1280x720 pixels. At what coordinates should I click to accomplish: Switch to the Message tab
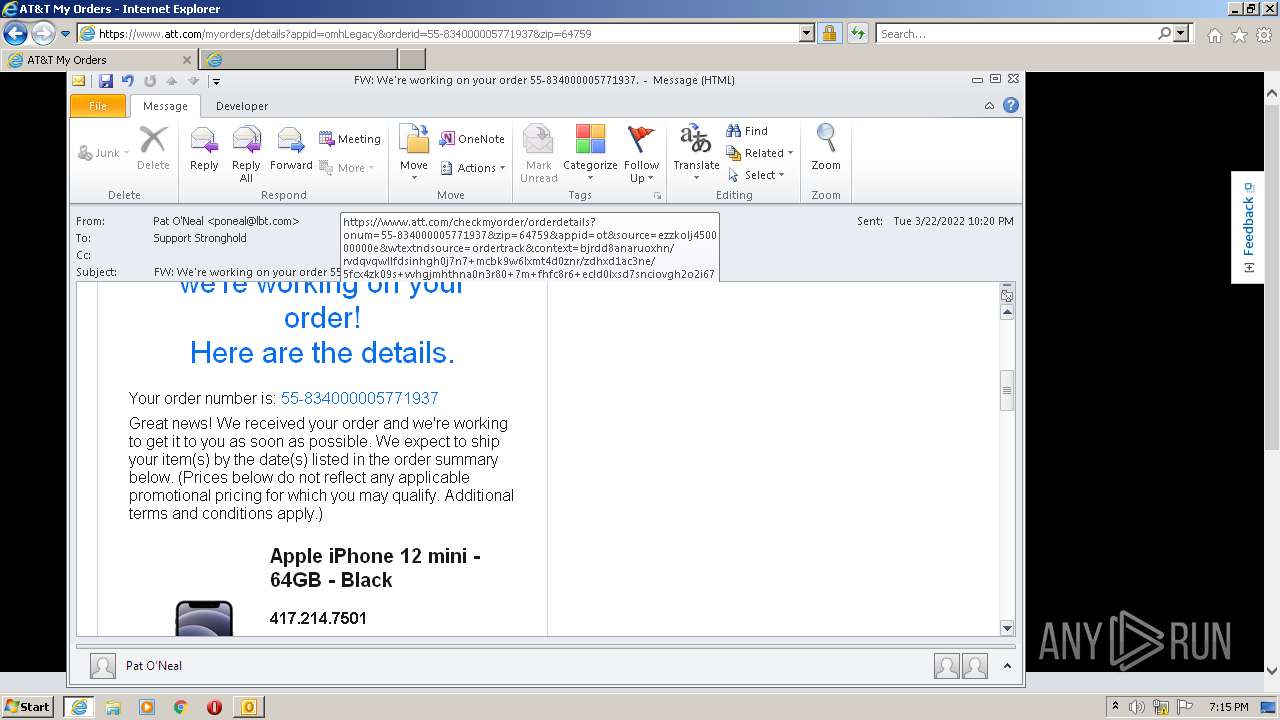coord(165,106)
